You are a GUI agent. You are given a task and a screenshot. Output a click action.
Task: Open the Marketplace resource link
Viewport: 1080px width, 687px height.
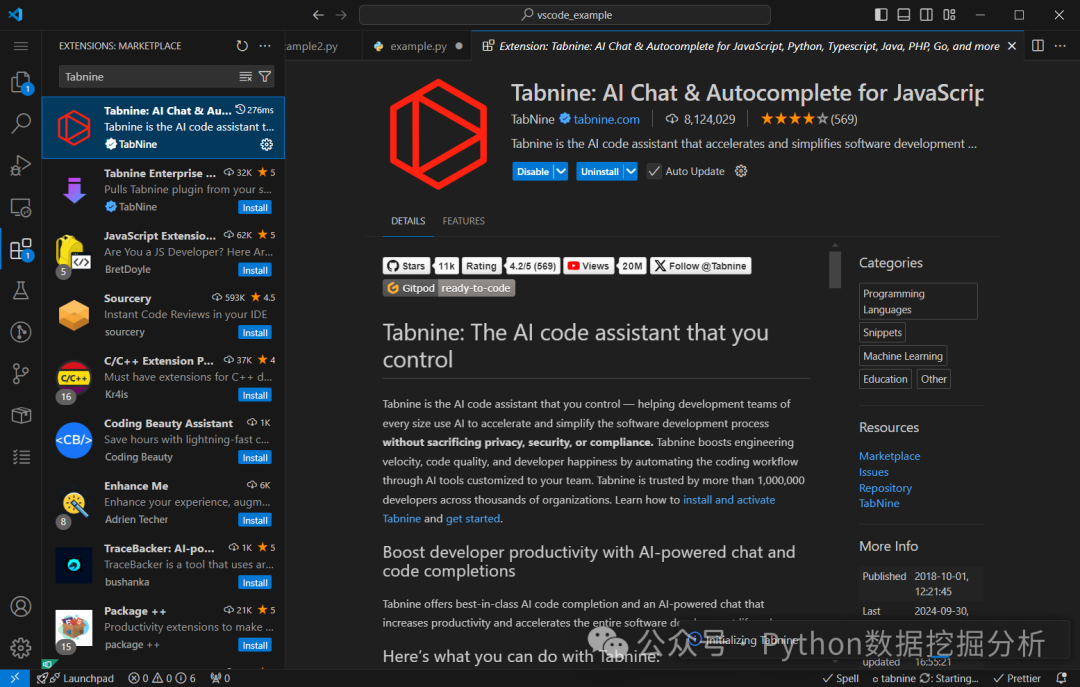(889, 455)
